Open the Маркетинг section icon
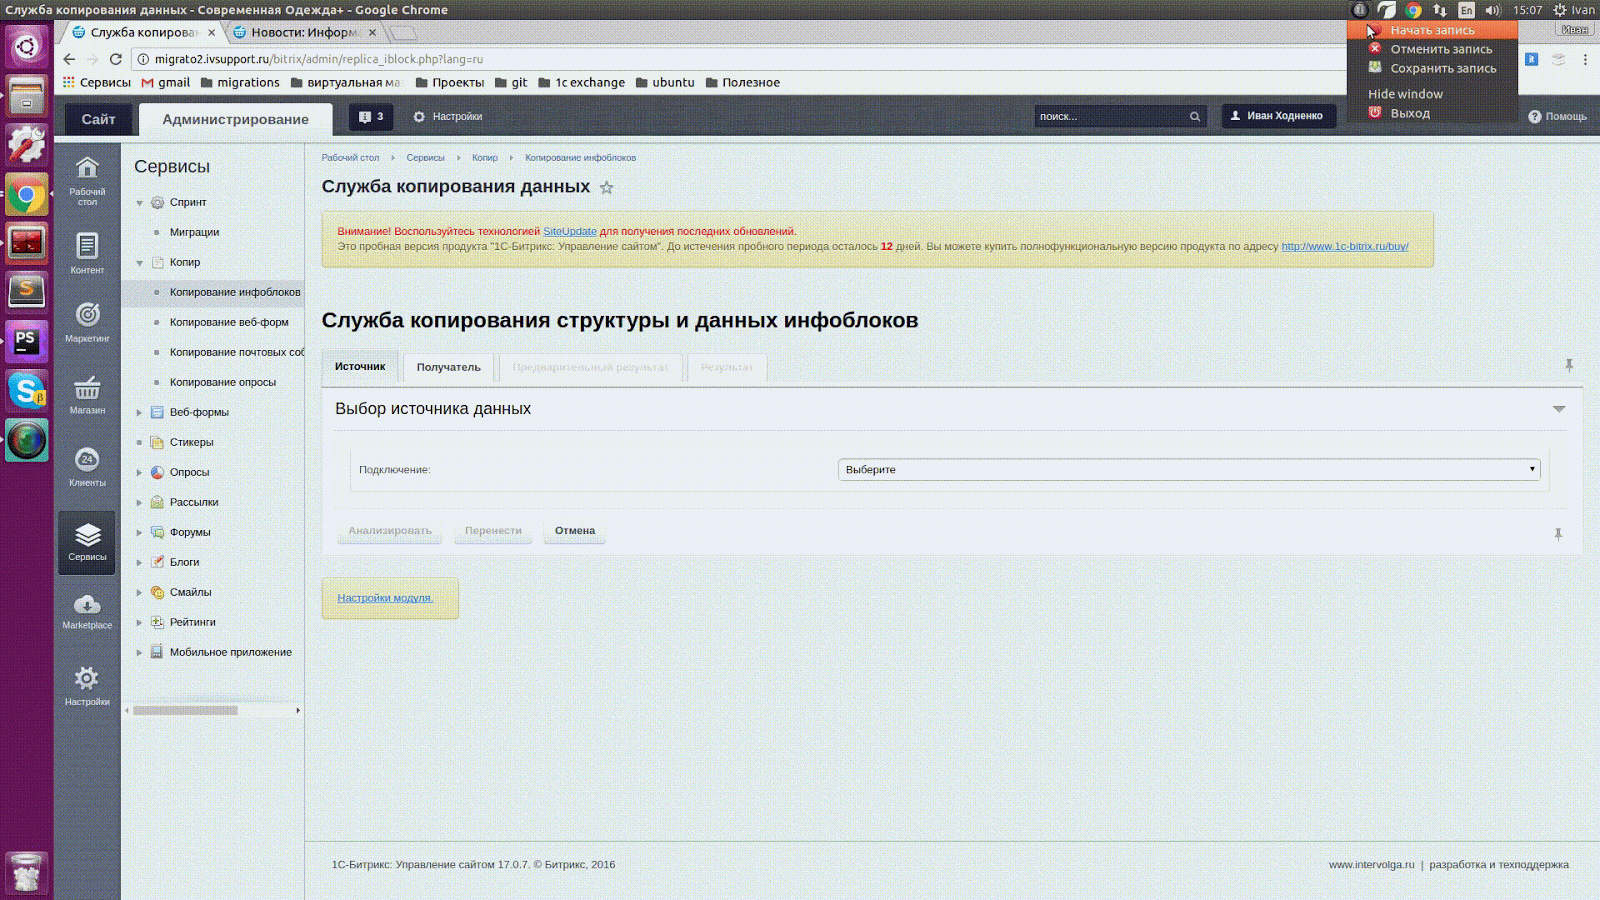 [87, 315]
